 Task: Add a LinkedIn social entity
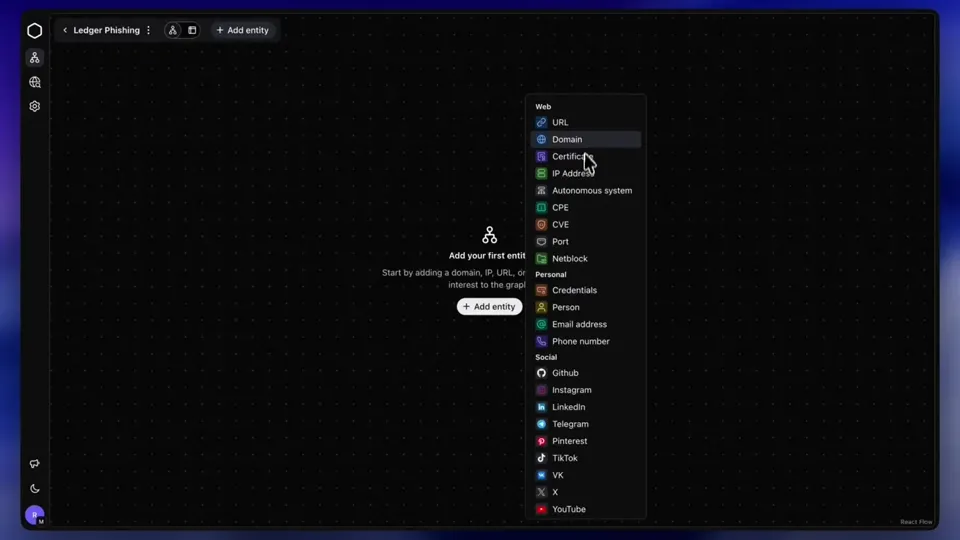586,407
